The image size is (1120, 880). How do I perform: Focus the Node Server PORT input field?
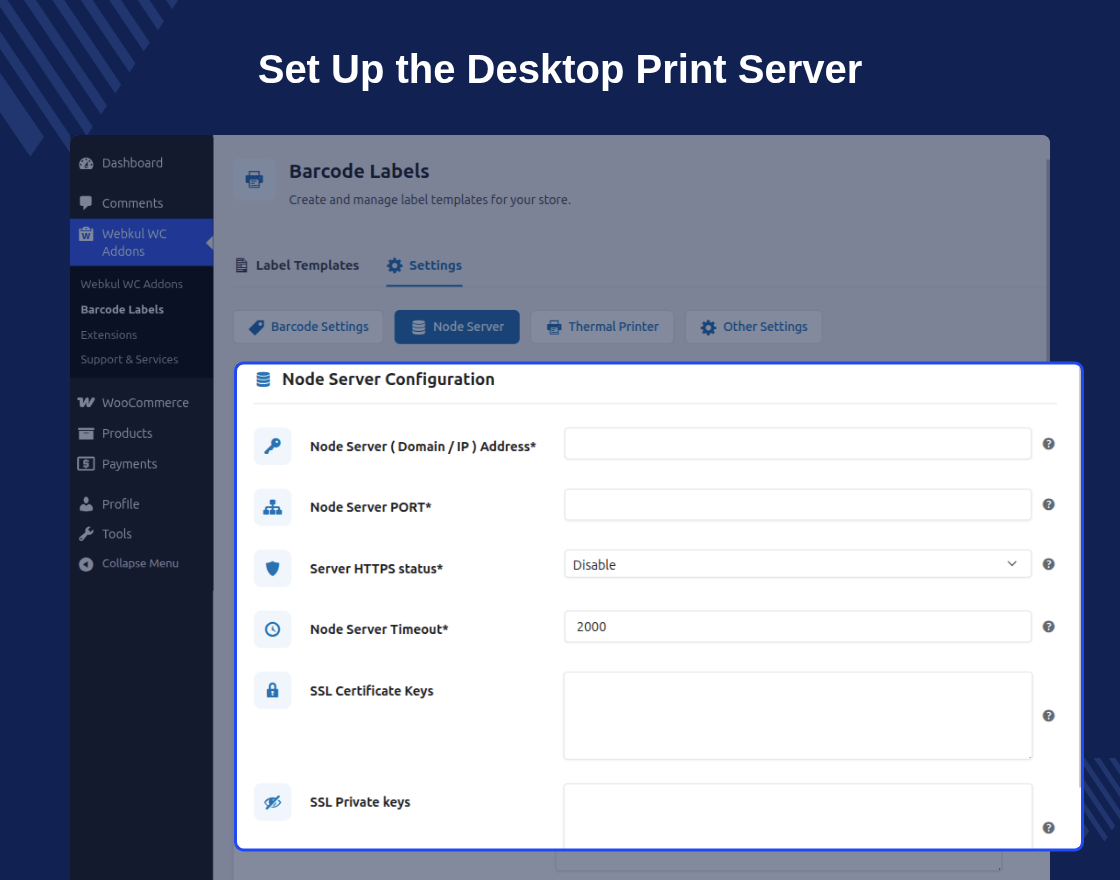(797, 504)
